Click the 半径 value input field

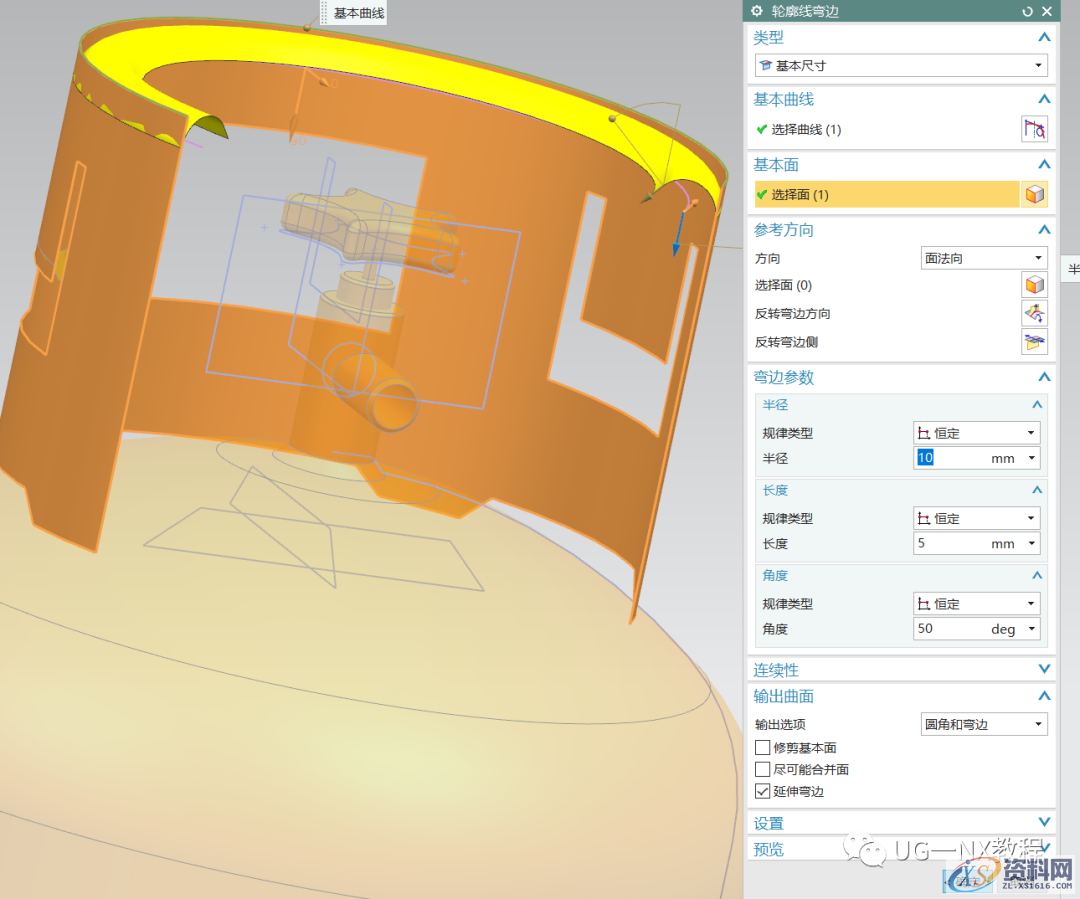[x=955, y=458]
